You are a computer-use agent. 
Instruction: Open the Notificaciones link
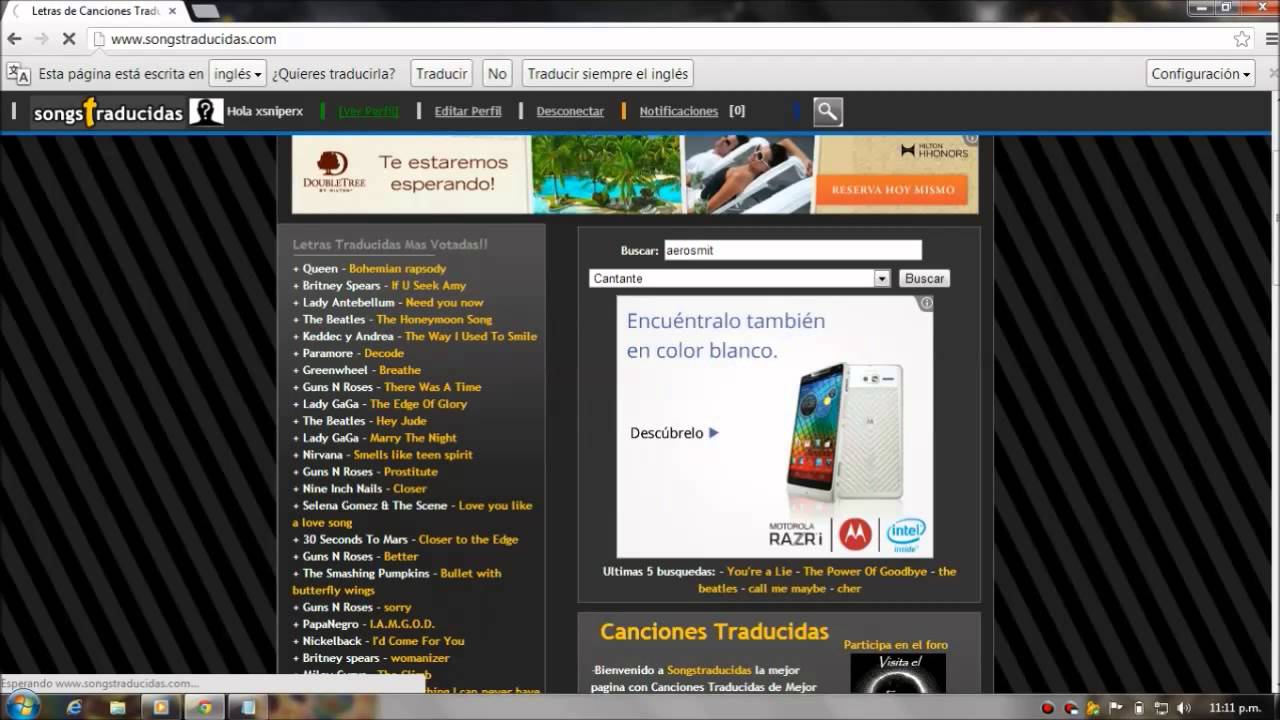(x=679, y=111)
